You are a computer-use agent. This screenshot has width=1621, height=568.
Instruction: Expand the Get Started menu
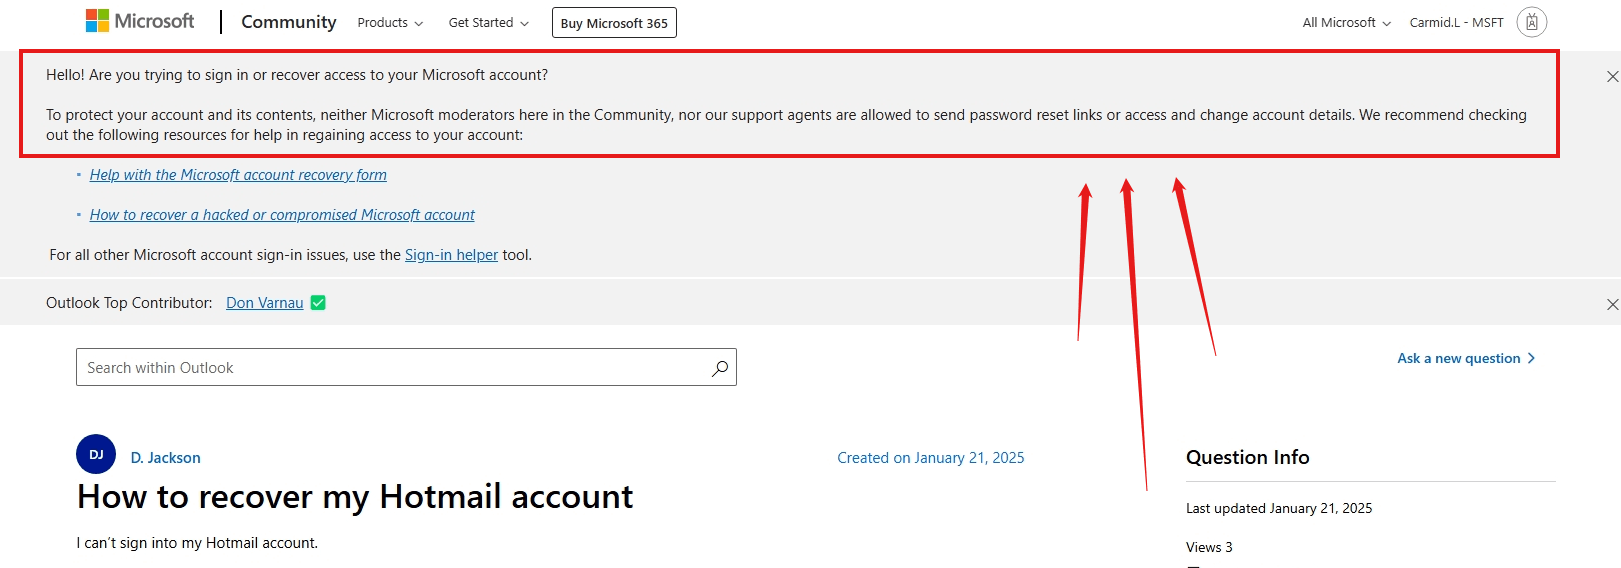pos(488,23)
